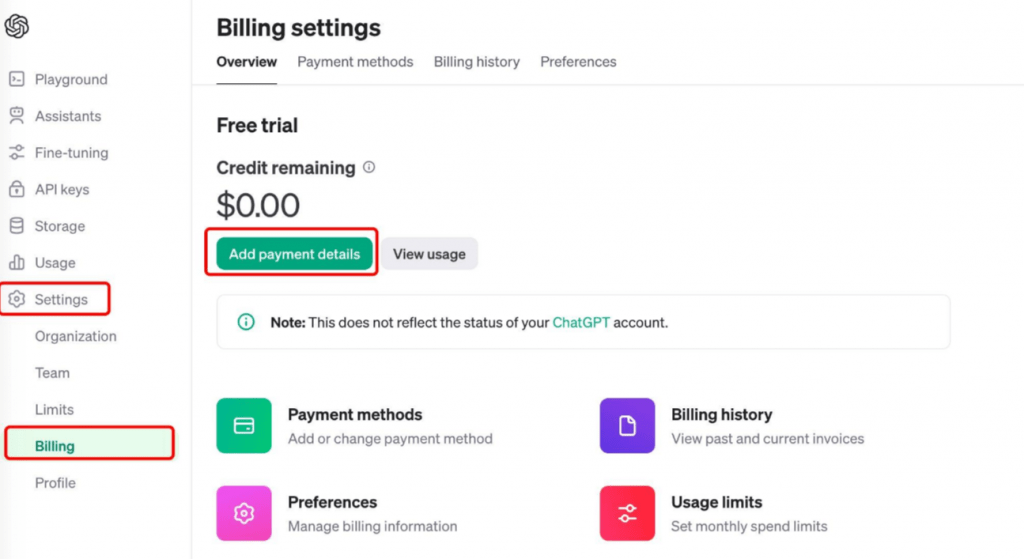The height and width of the screenshot is (559, 1024).
Task: Click the Credit remaining info icon
Action: point(369,167)
